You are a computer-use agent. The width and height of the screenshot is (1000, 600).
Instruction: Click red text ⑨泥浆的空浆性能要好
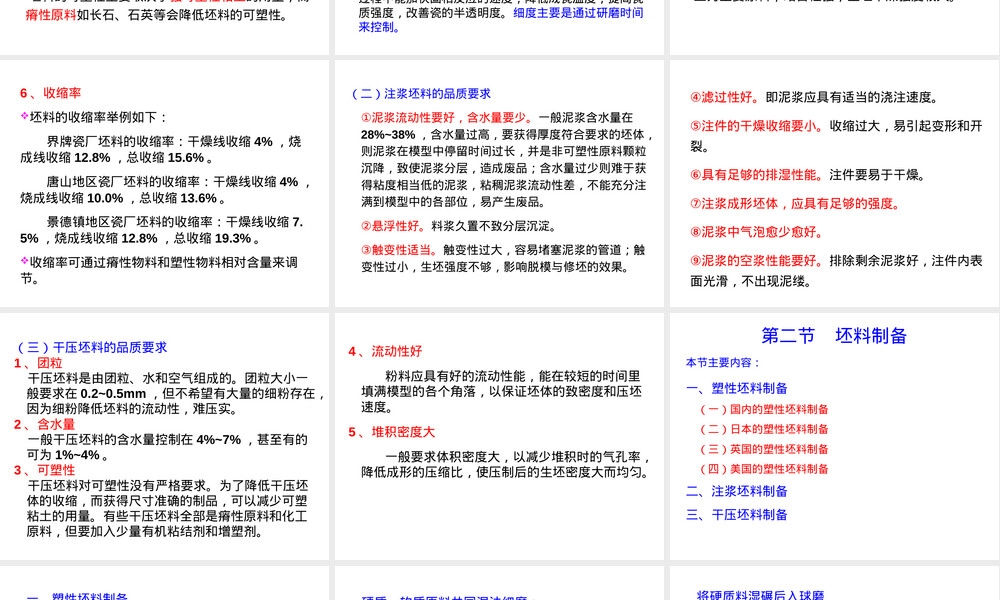pos(756,261)
